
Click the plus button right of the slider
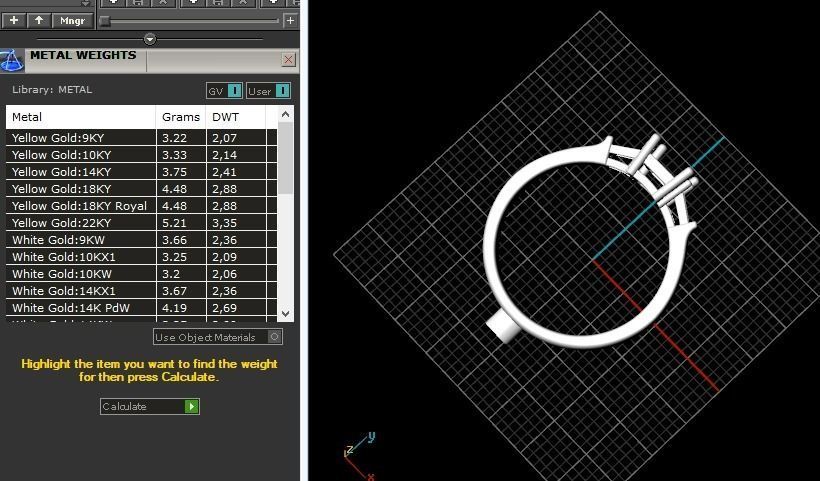(290, 21)
